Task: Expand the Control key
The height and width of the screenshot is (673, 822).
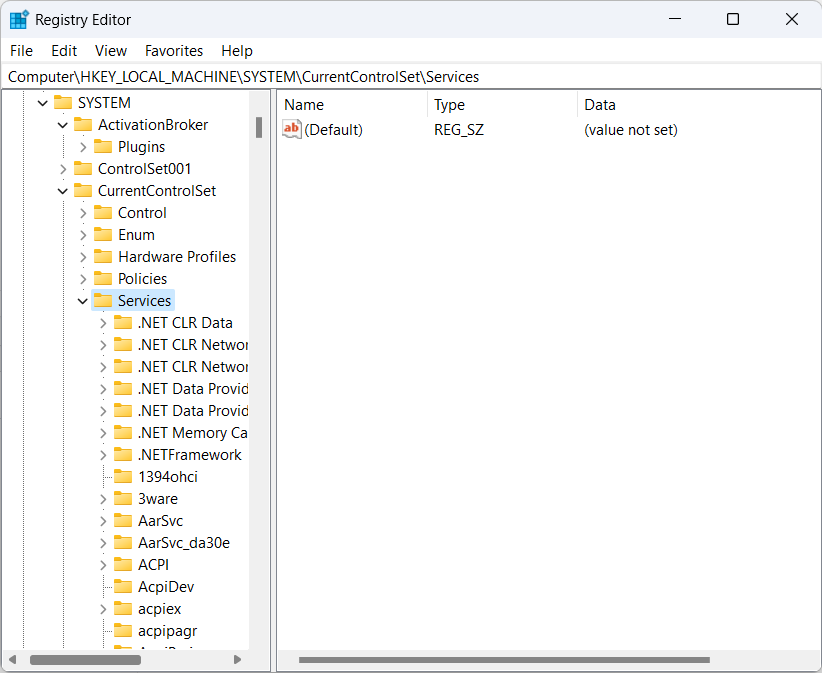Action: click(x=83, y=213)
